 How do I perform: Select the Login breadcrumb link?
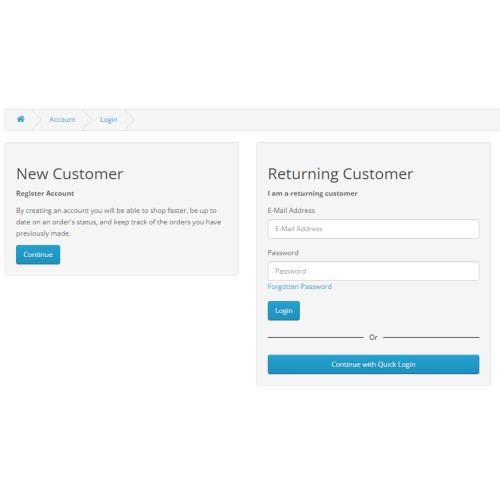pyautogui.click(x=109, y=120)
